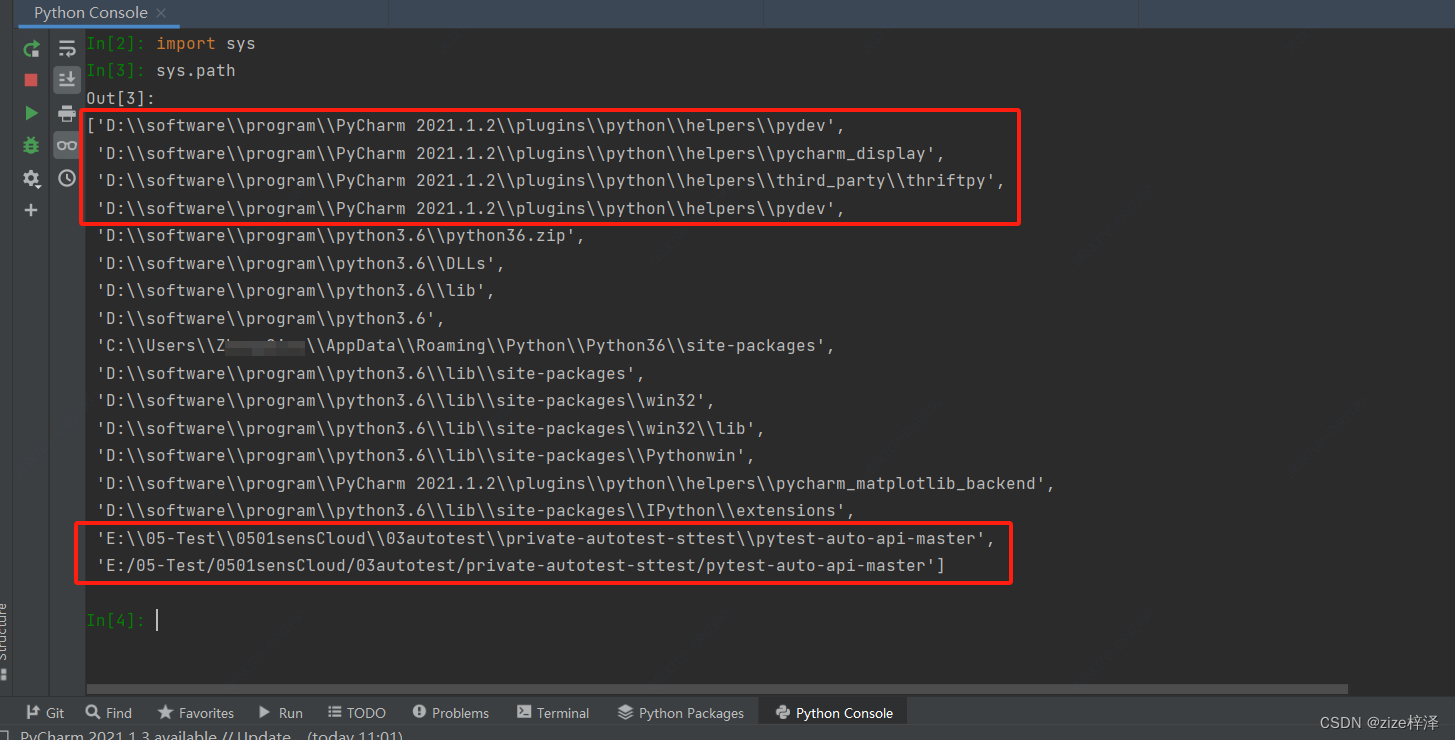Stop the running console process
Viewport: 1455px width, 740px height.
tap(30, 79)
